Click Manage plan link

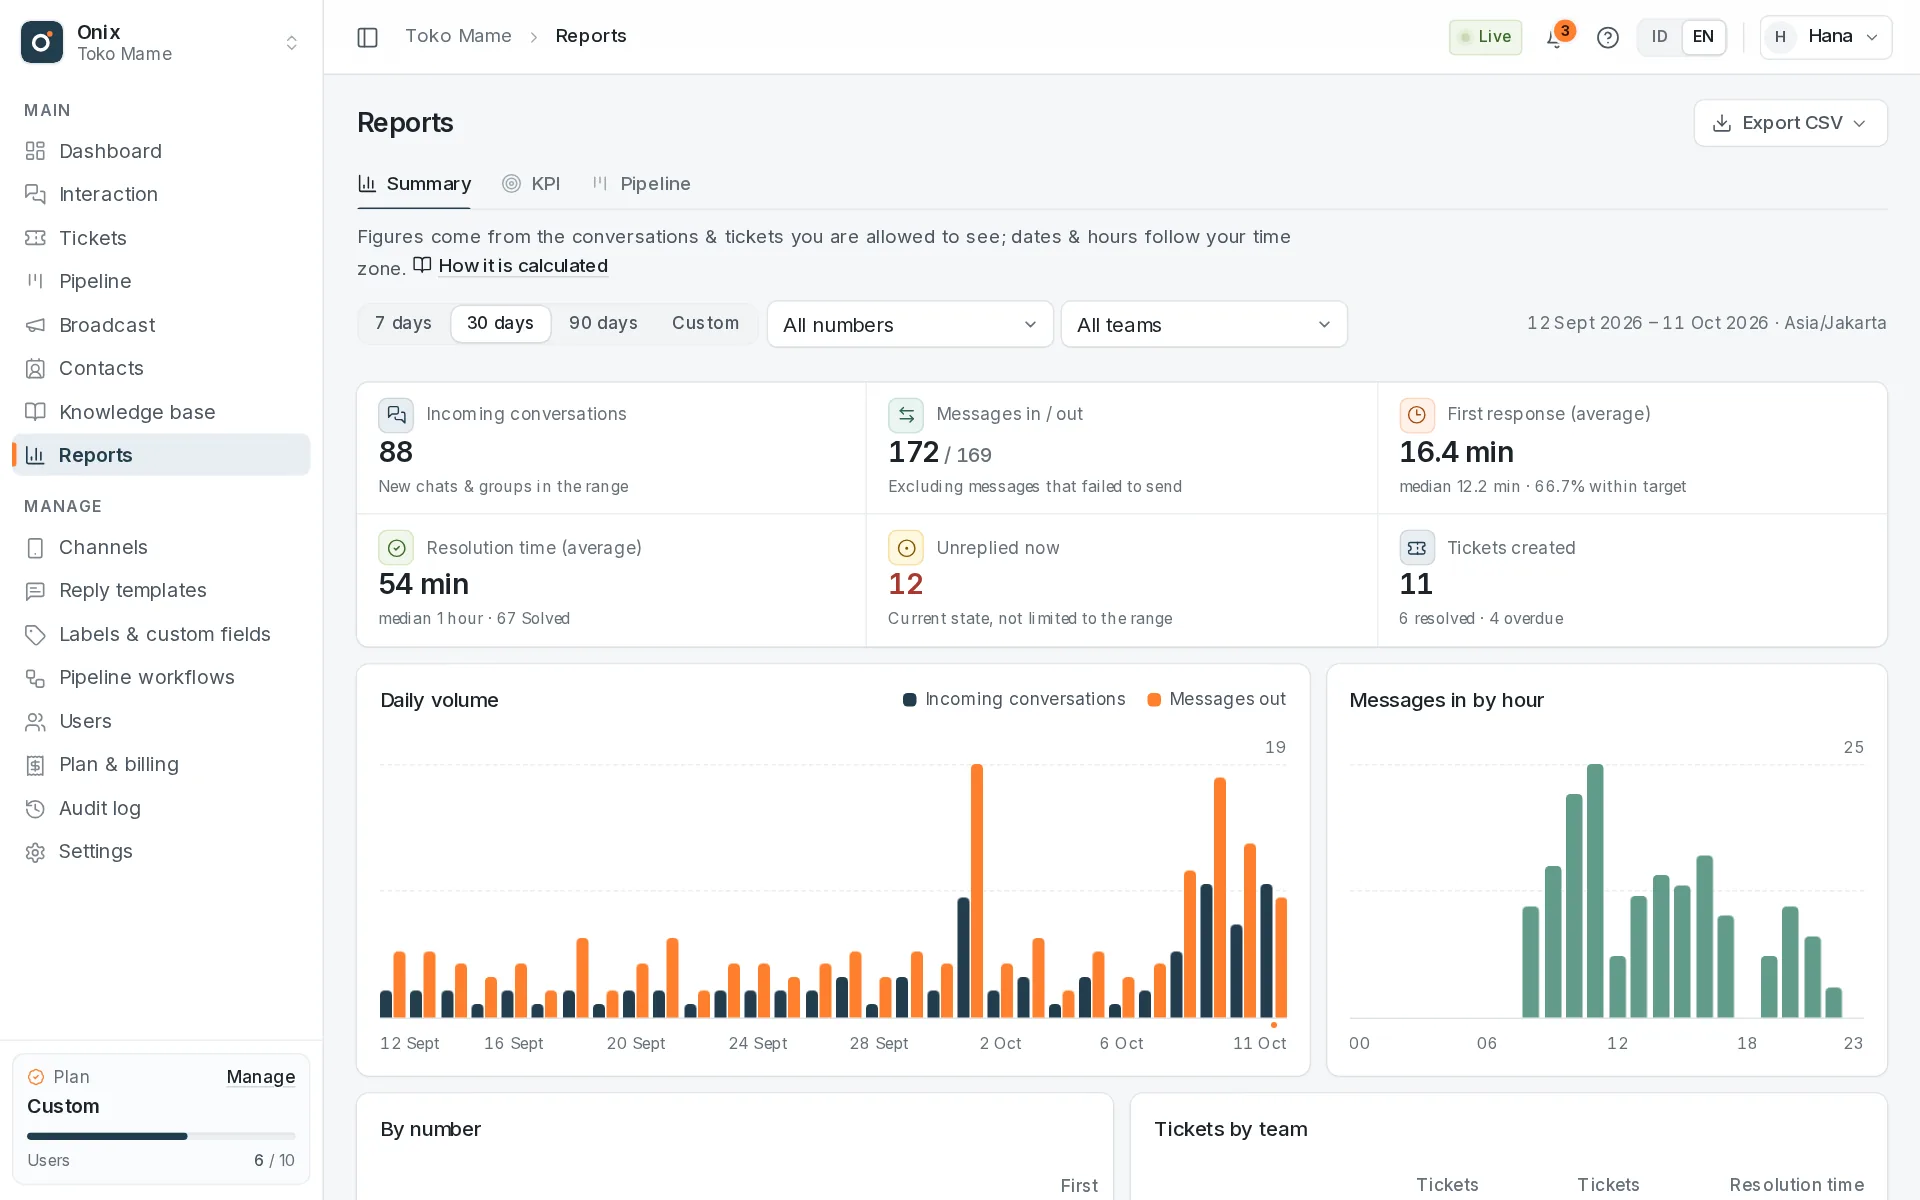click(x=261, y=1077)
